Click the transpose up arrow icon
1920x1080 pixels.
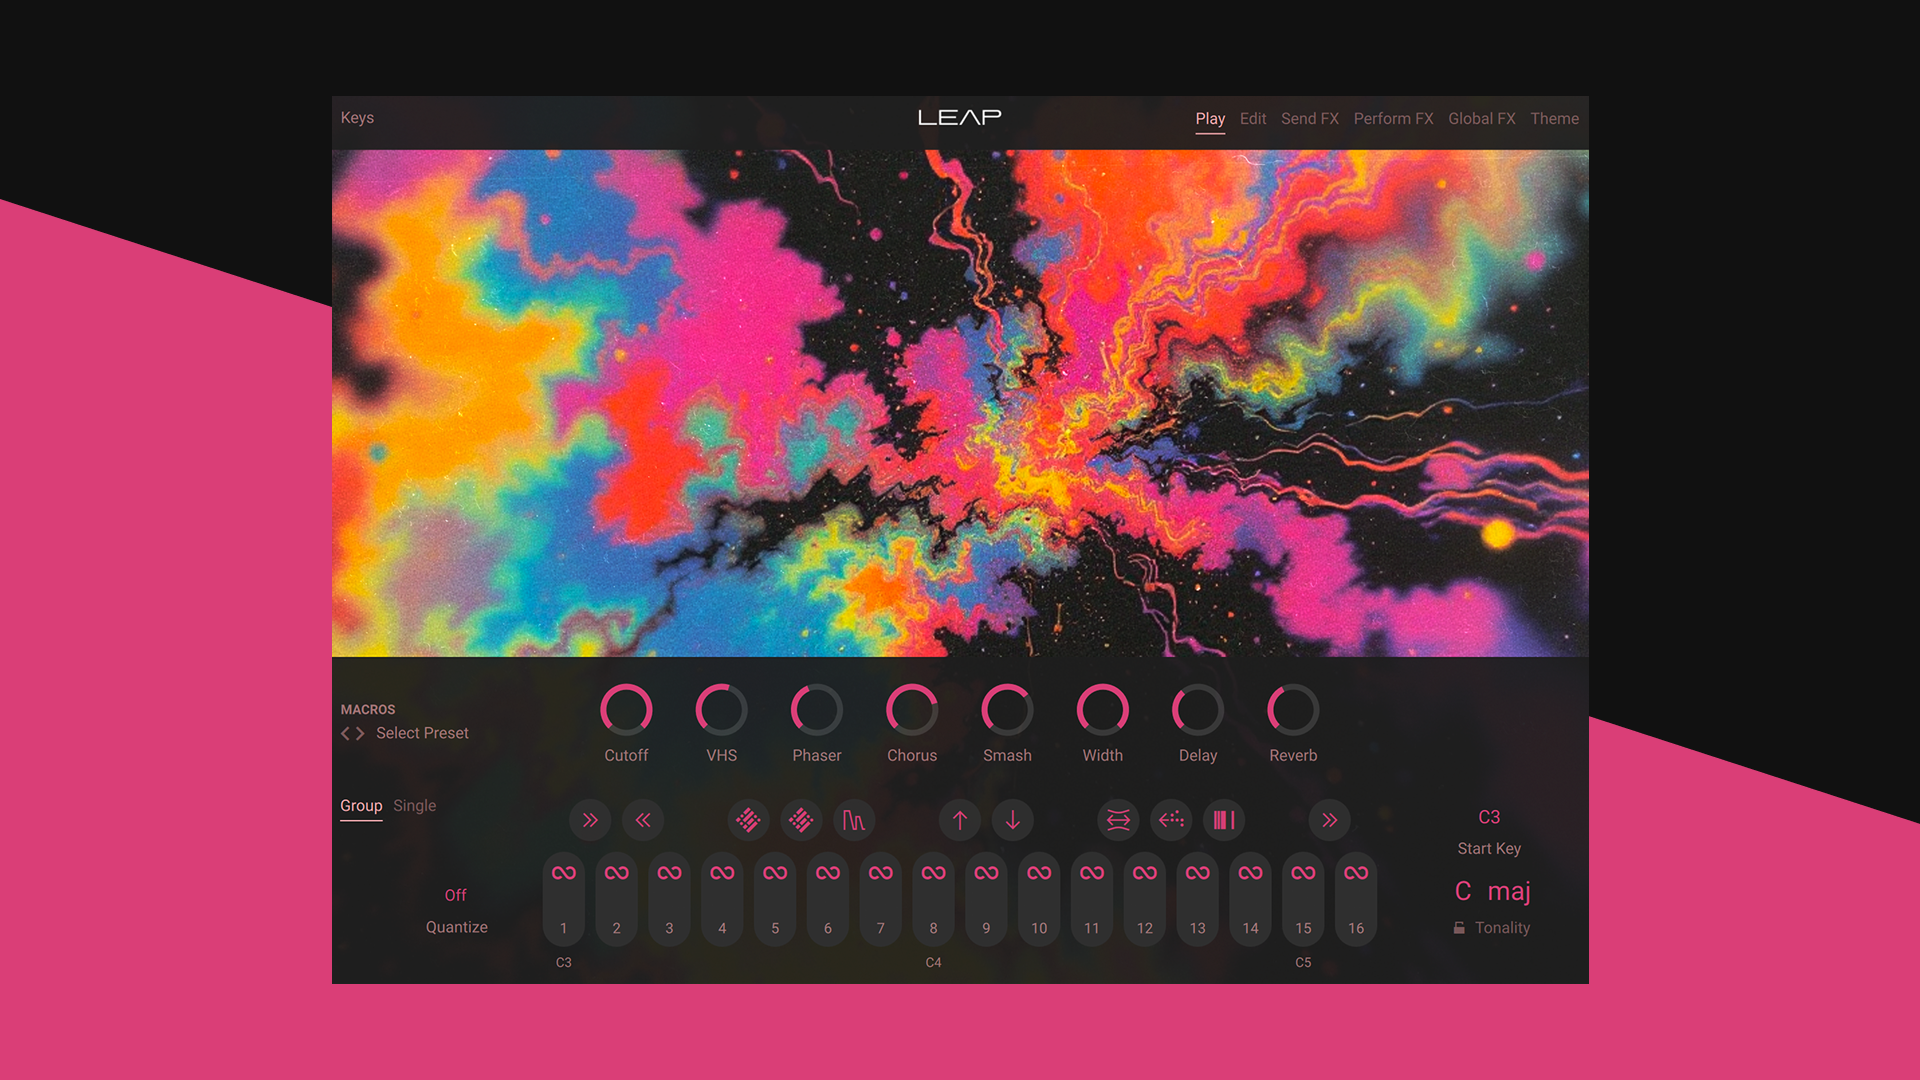click(959, 820)
